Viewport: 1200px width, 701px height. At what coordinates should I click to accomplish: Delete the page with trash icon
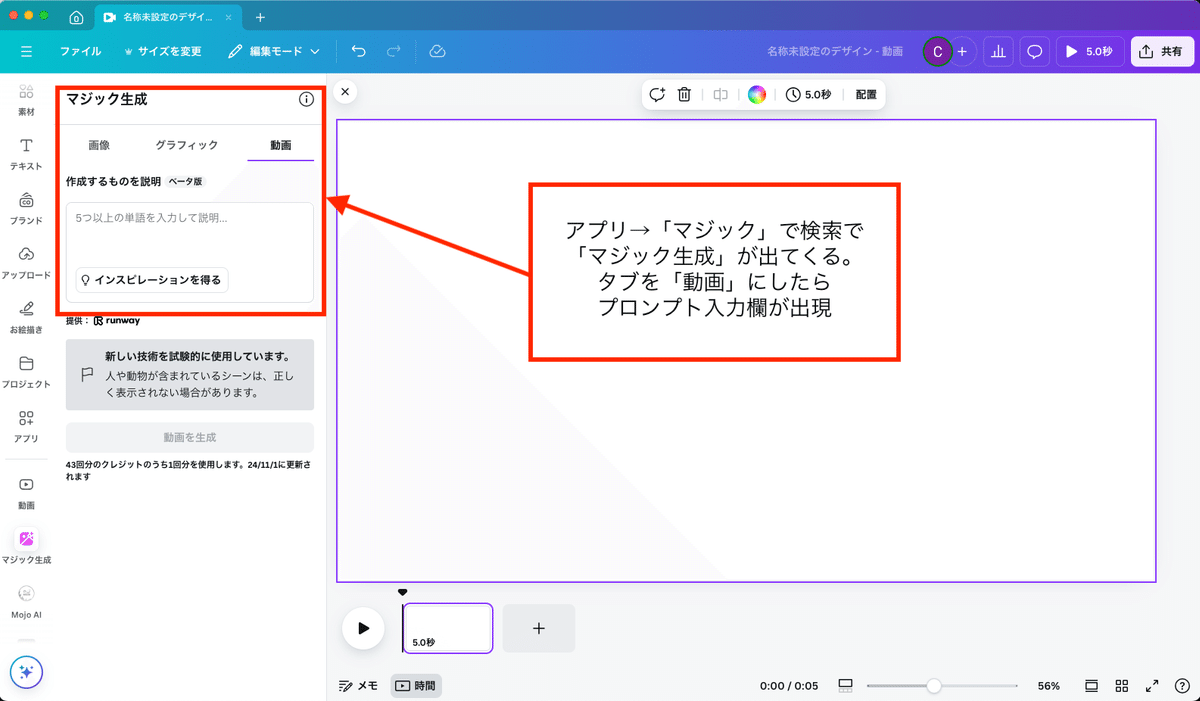pos(684,94)
